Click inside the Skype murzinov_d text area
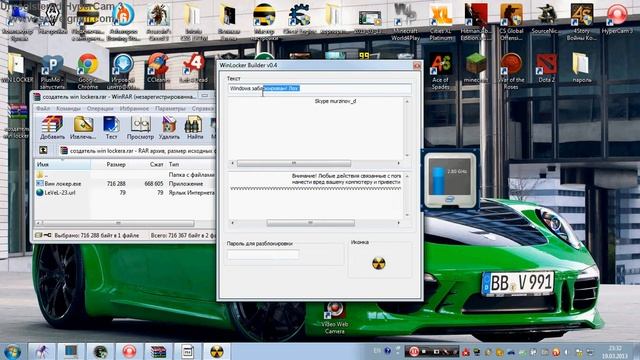The width and height of the screenshot is (640, 360). [x=316, y=128]
